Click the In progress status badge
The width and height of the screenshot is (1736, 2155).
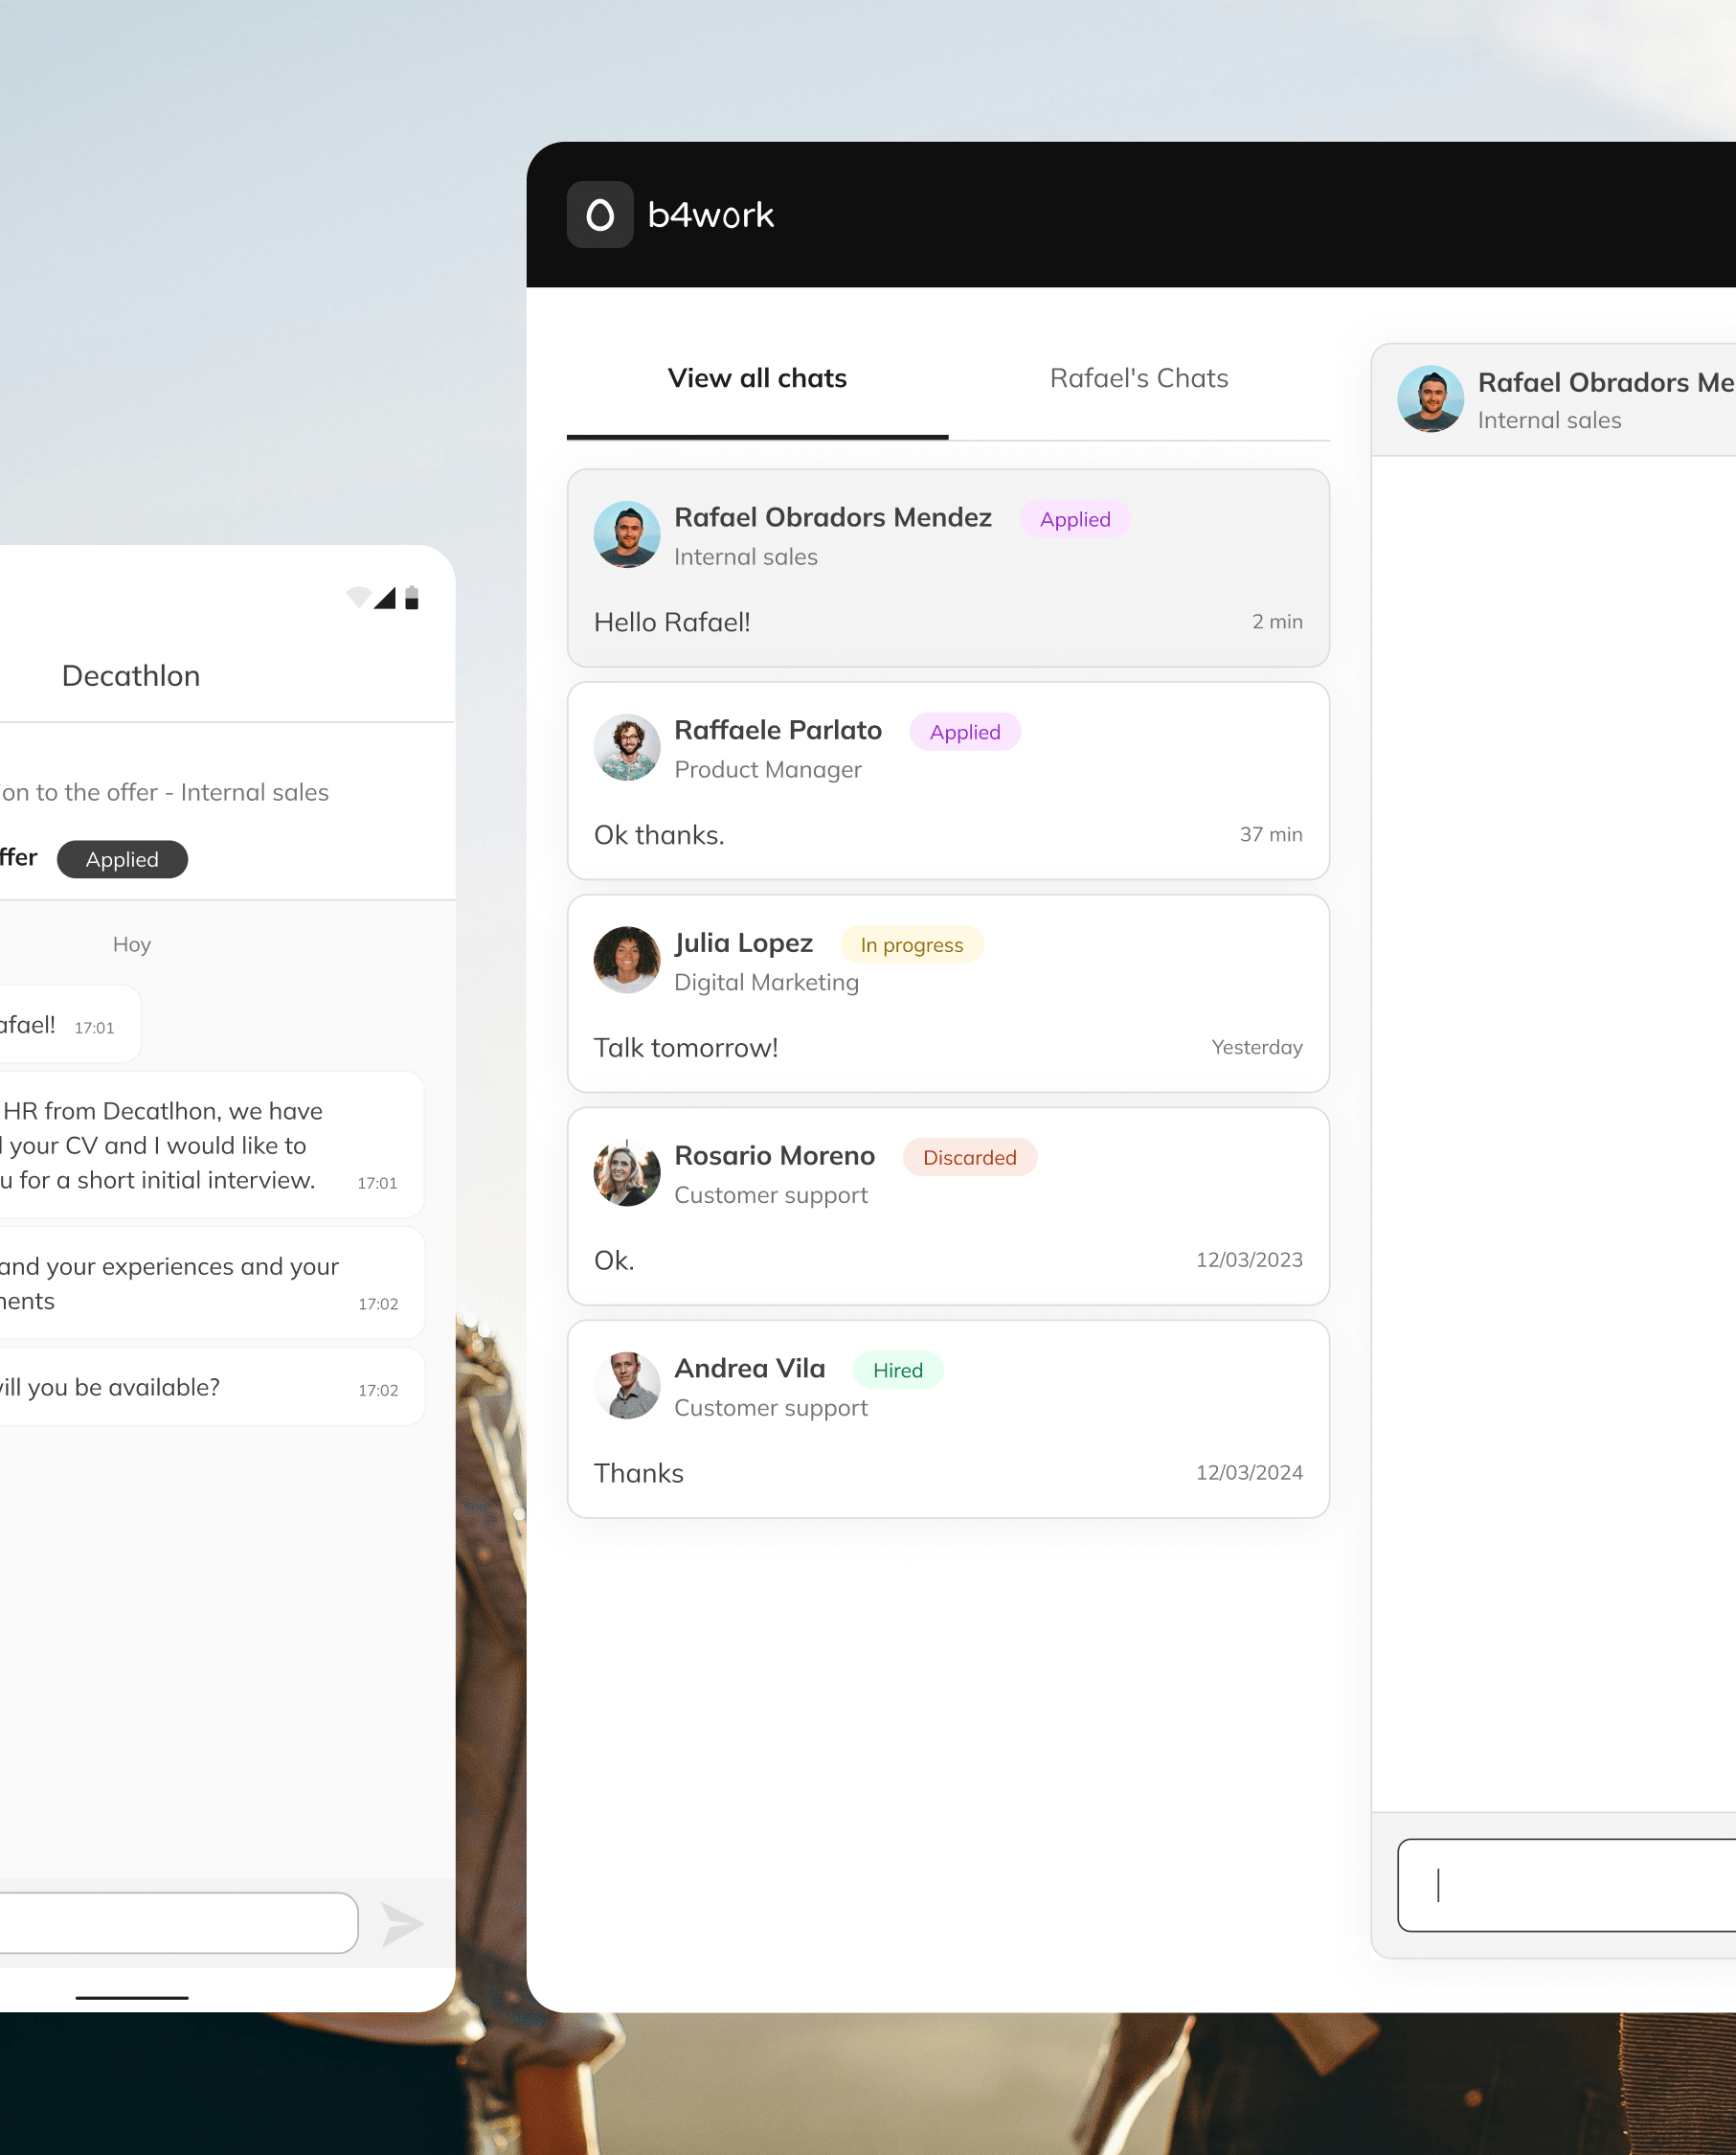click(911, 944)
